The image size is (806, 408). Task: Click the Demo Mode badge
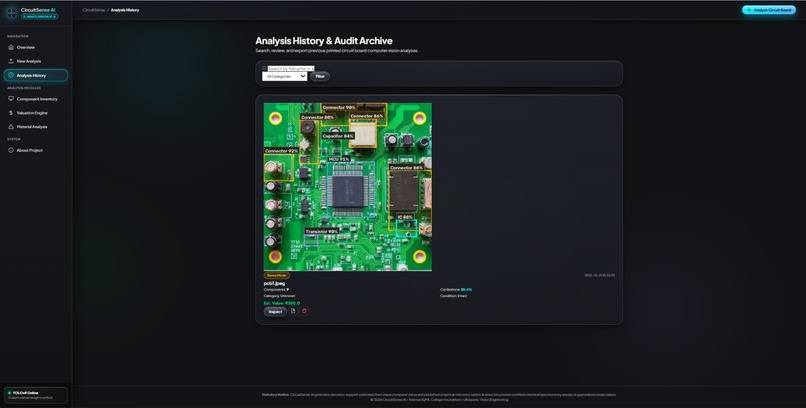click(x=277, y=275)
